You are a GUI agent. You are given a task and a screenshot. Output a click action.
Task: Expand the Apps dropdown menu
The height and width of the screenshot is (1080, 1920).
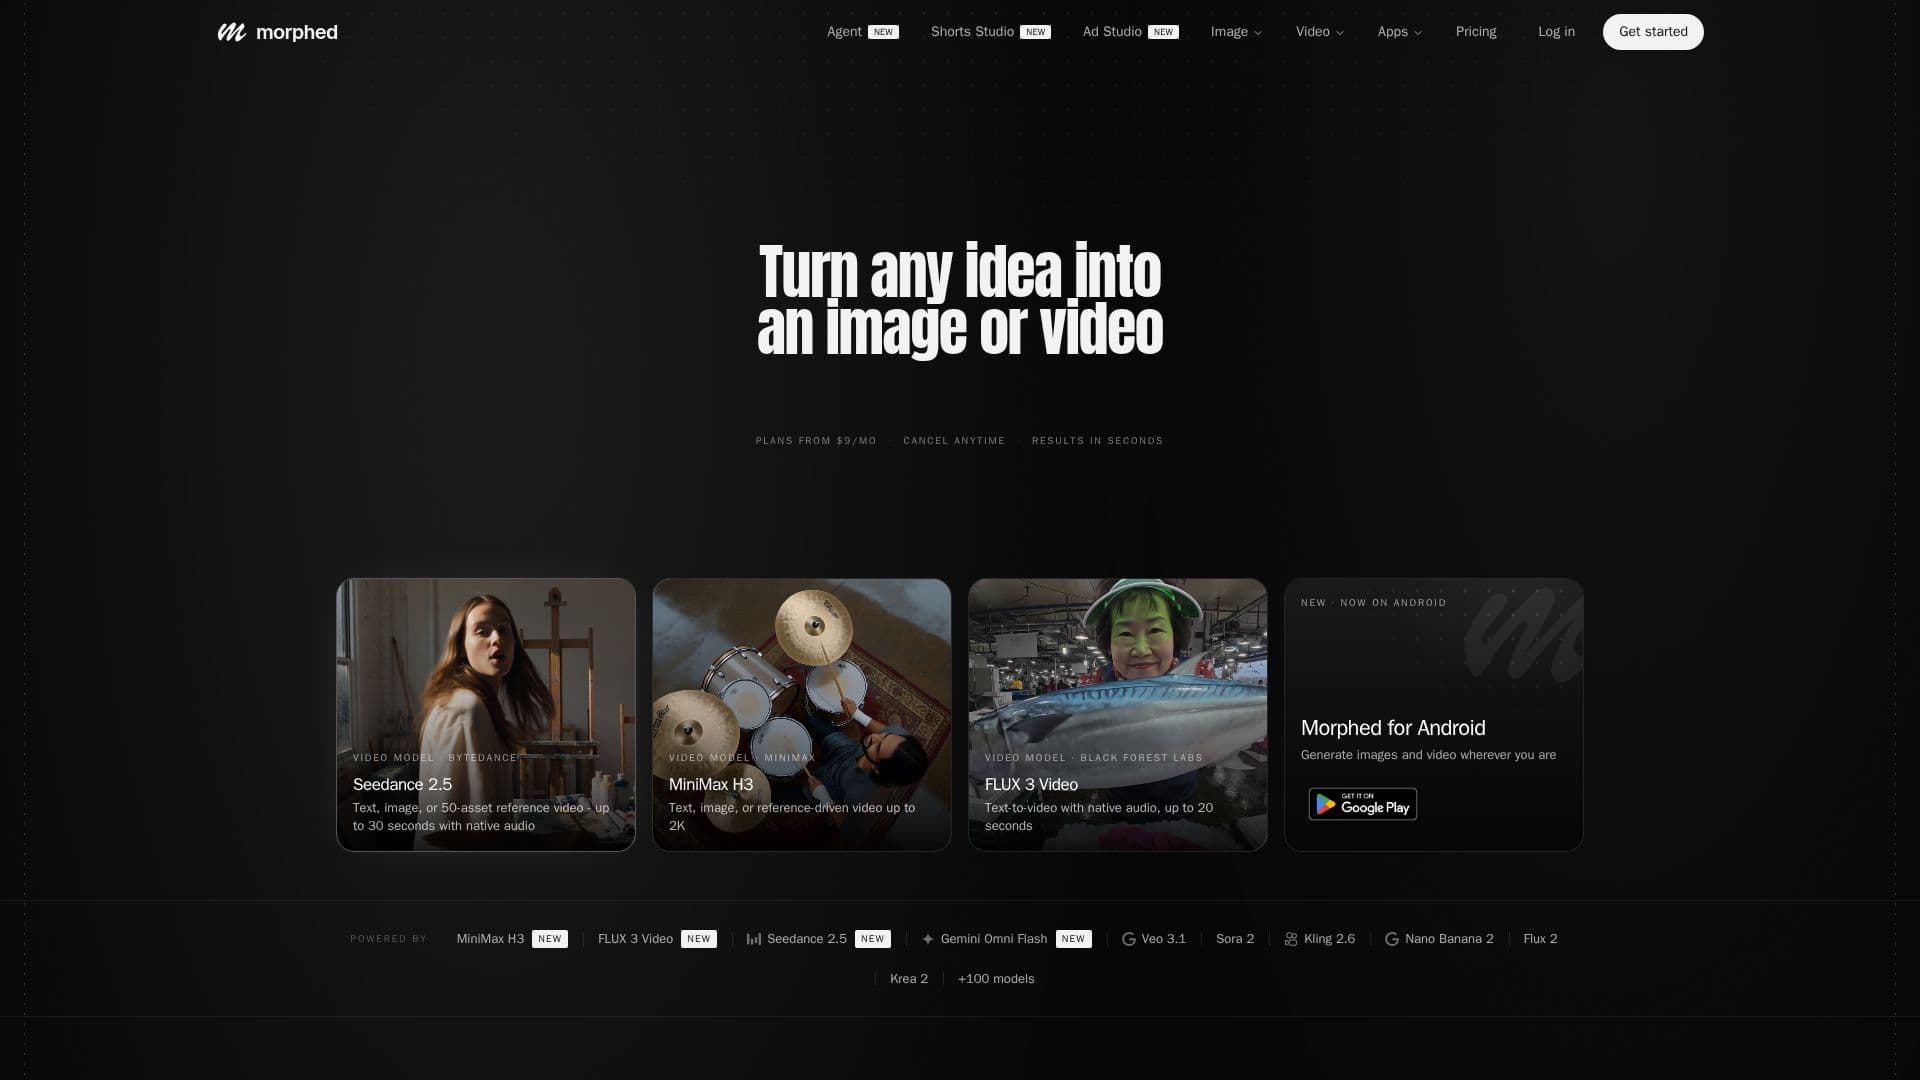[1399, 32]
